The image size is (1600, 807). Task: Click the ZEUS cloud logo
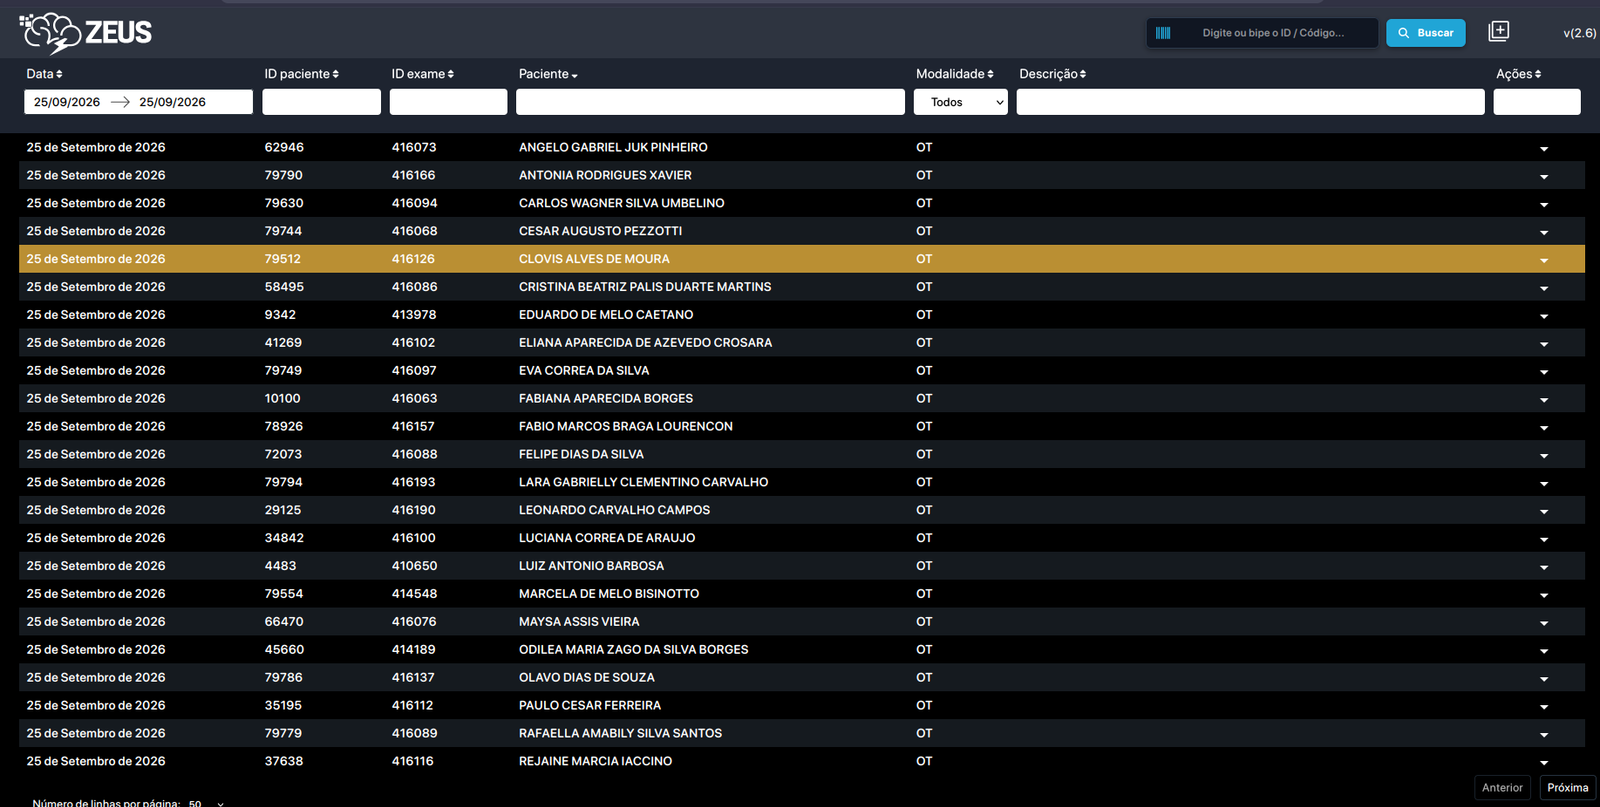tap(85, 33)
